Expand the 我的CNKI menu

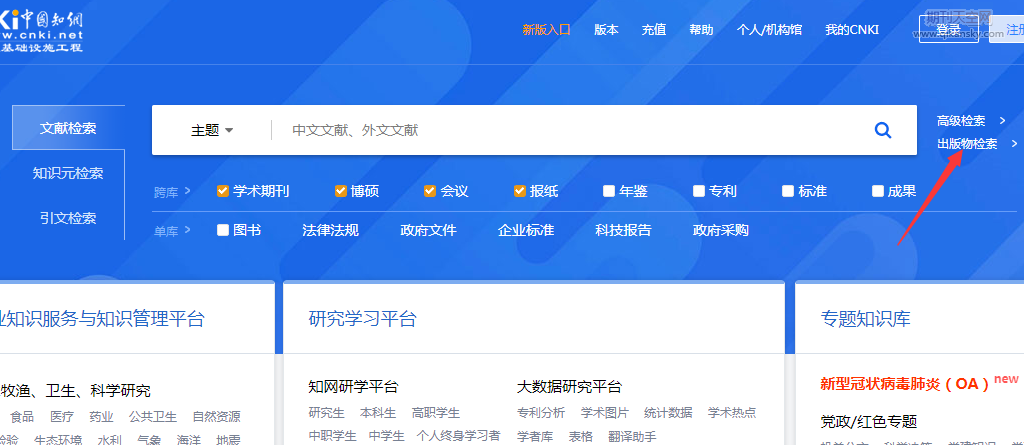click(x=852, y=30)
